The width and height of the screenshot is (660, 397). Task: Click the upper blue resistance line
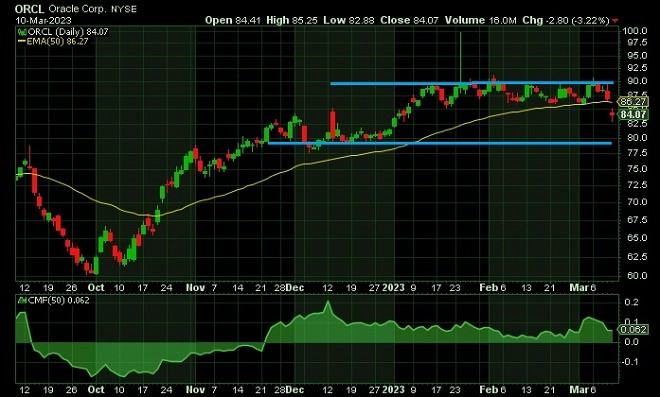point(472,83)
